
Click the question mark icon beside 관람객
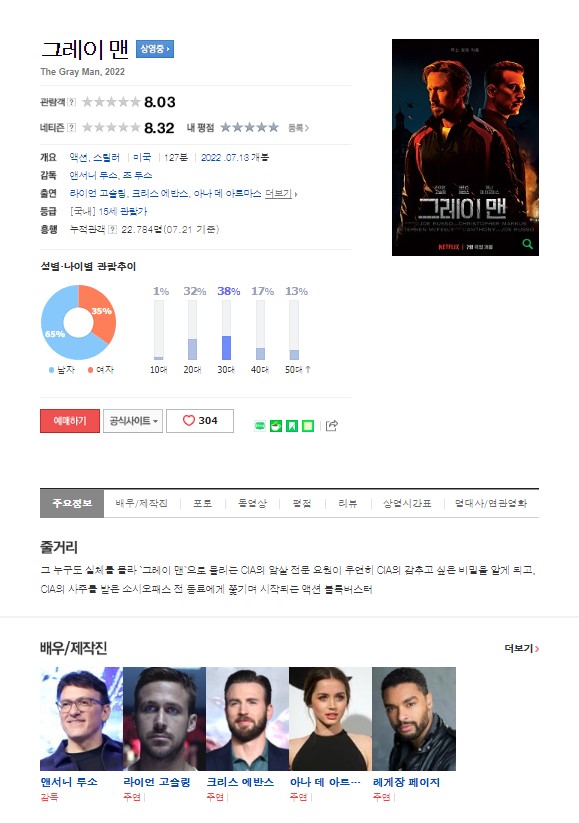[x=72, y=102]
